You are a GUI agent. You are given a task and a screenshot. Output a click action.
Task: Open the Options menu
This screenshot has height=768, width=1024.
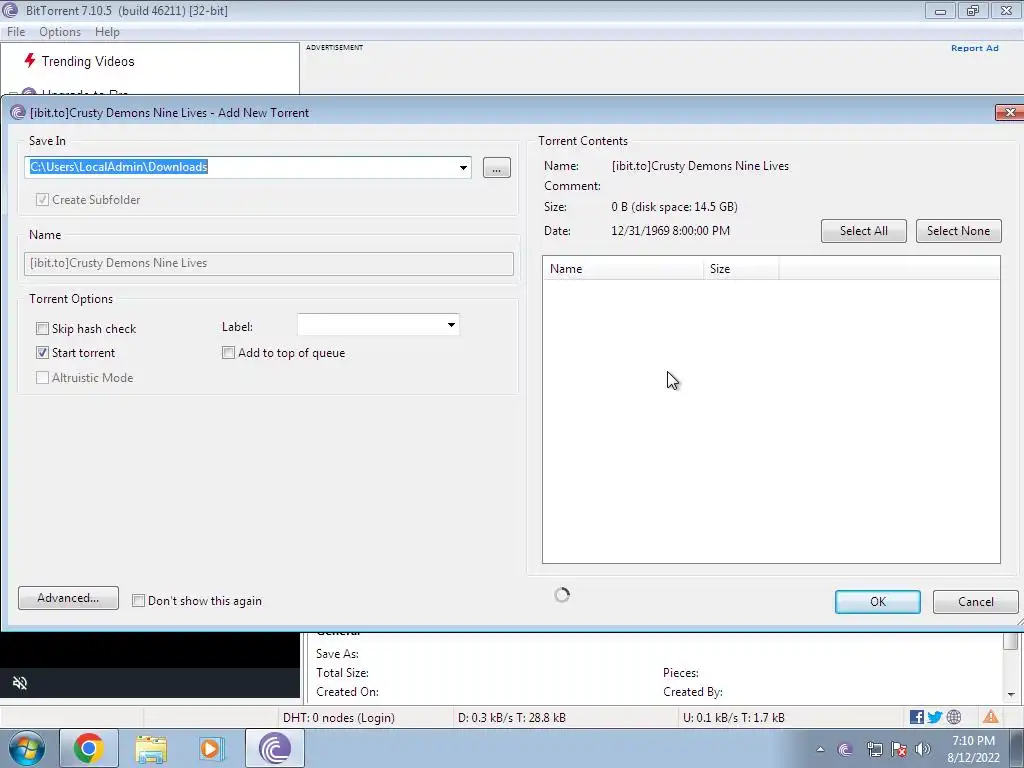pos(60,32)
